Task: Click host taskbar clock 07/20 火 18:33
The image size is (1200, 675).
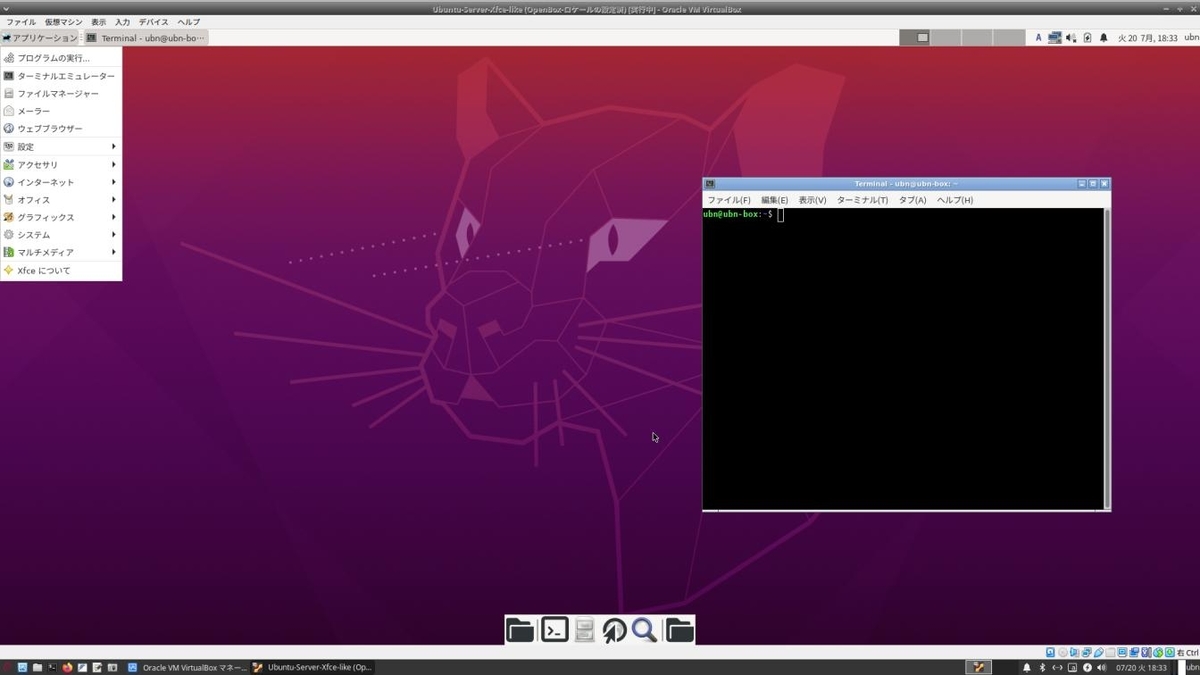Action: (x=1140, y=667)
